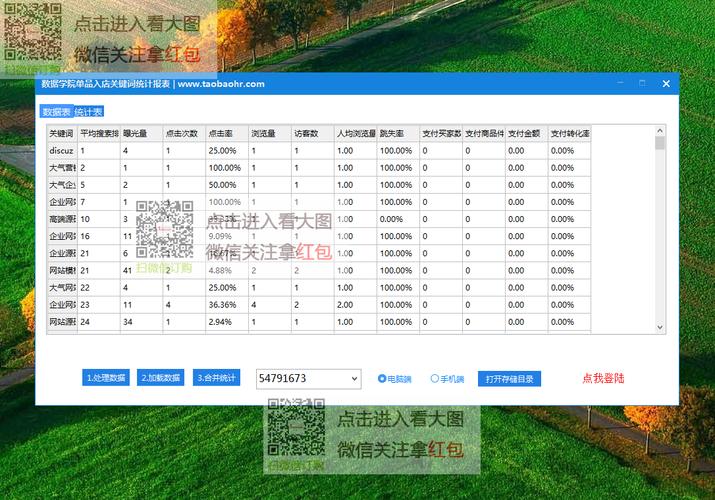Sort by the 支付金额 column header
This screenshot has height=500, width=715.
point(527,134)
